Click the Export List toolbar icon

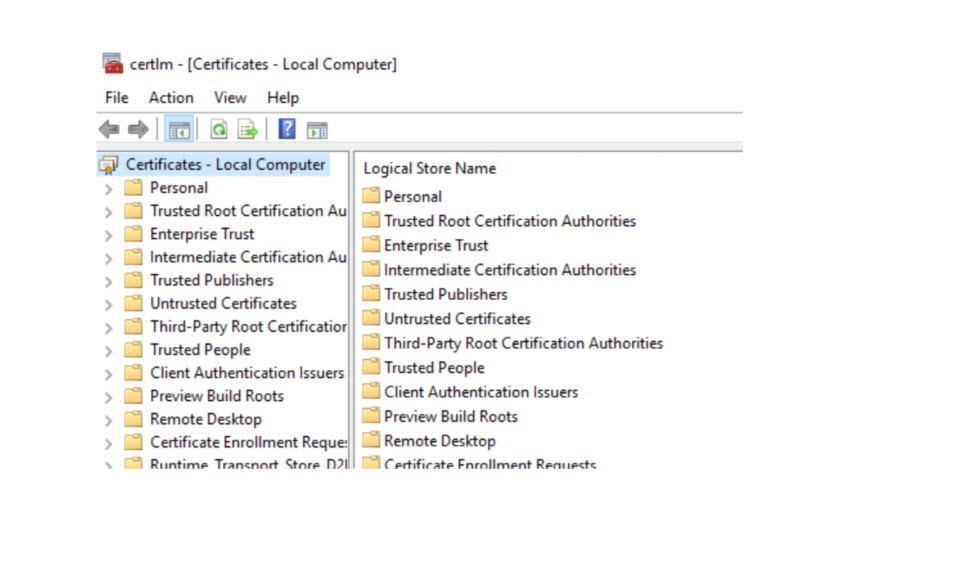click(247, 129)
